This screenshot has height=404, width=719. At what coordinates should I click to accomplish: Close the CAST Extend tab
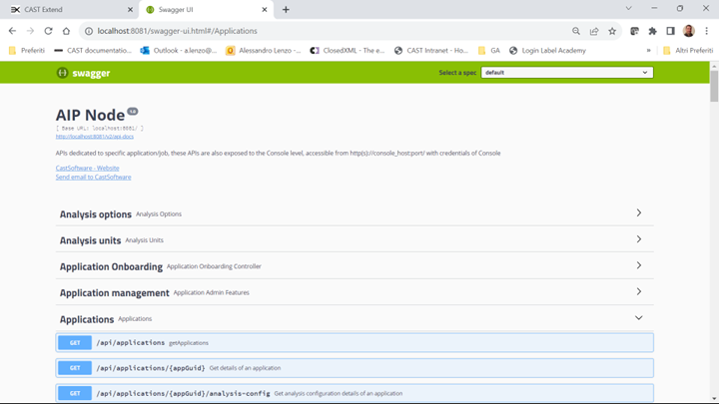130,9
